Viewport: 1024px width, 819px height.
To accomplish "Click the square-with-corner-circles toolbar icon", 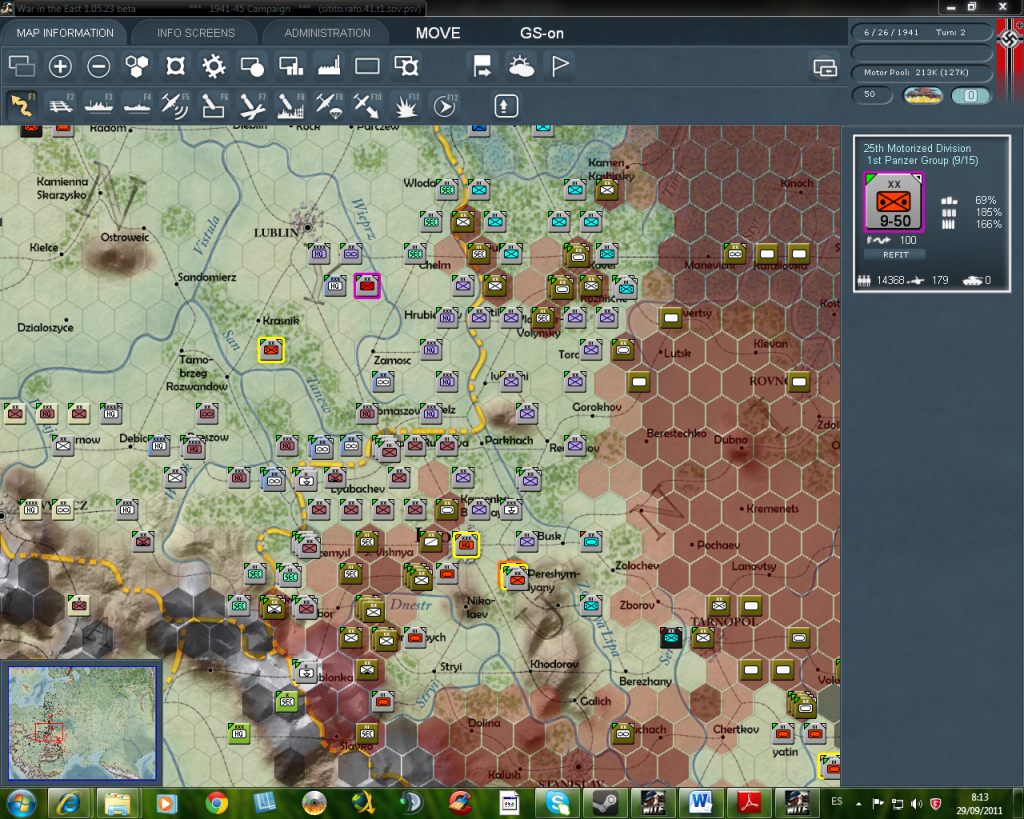I will coord(176,66).
